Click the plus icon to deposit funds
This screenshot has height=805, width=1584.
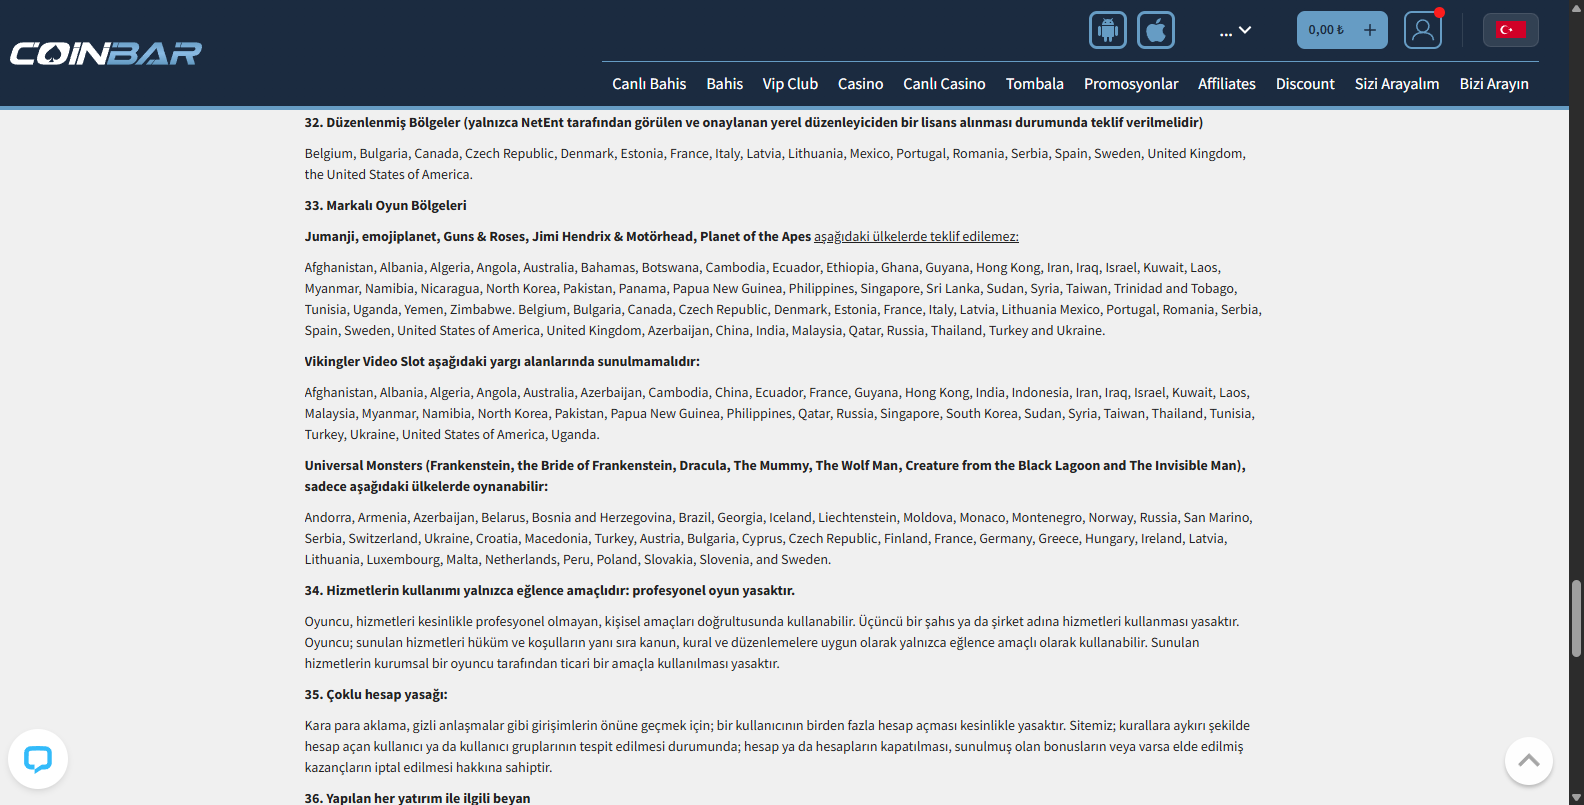click(1369, 30)
